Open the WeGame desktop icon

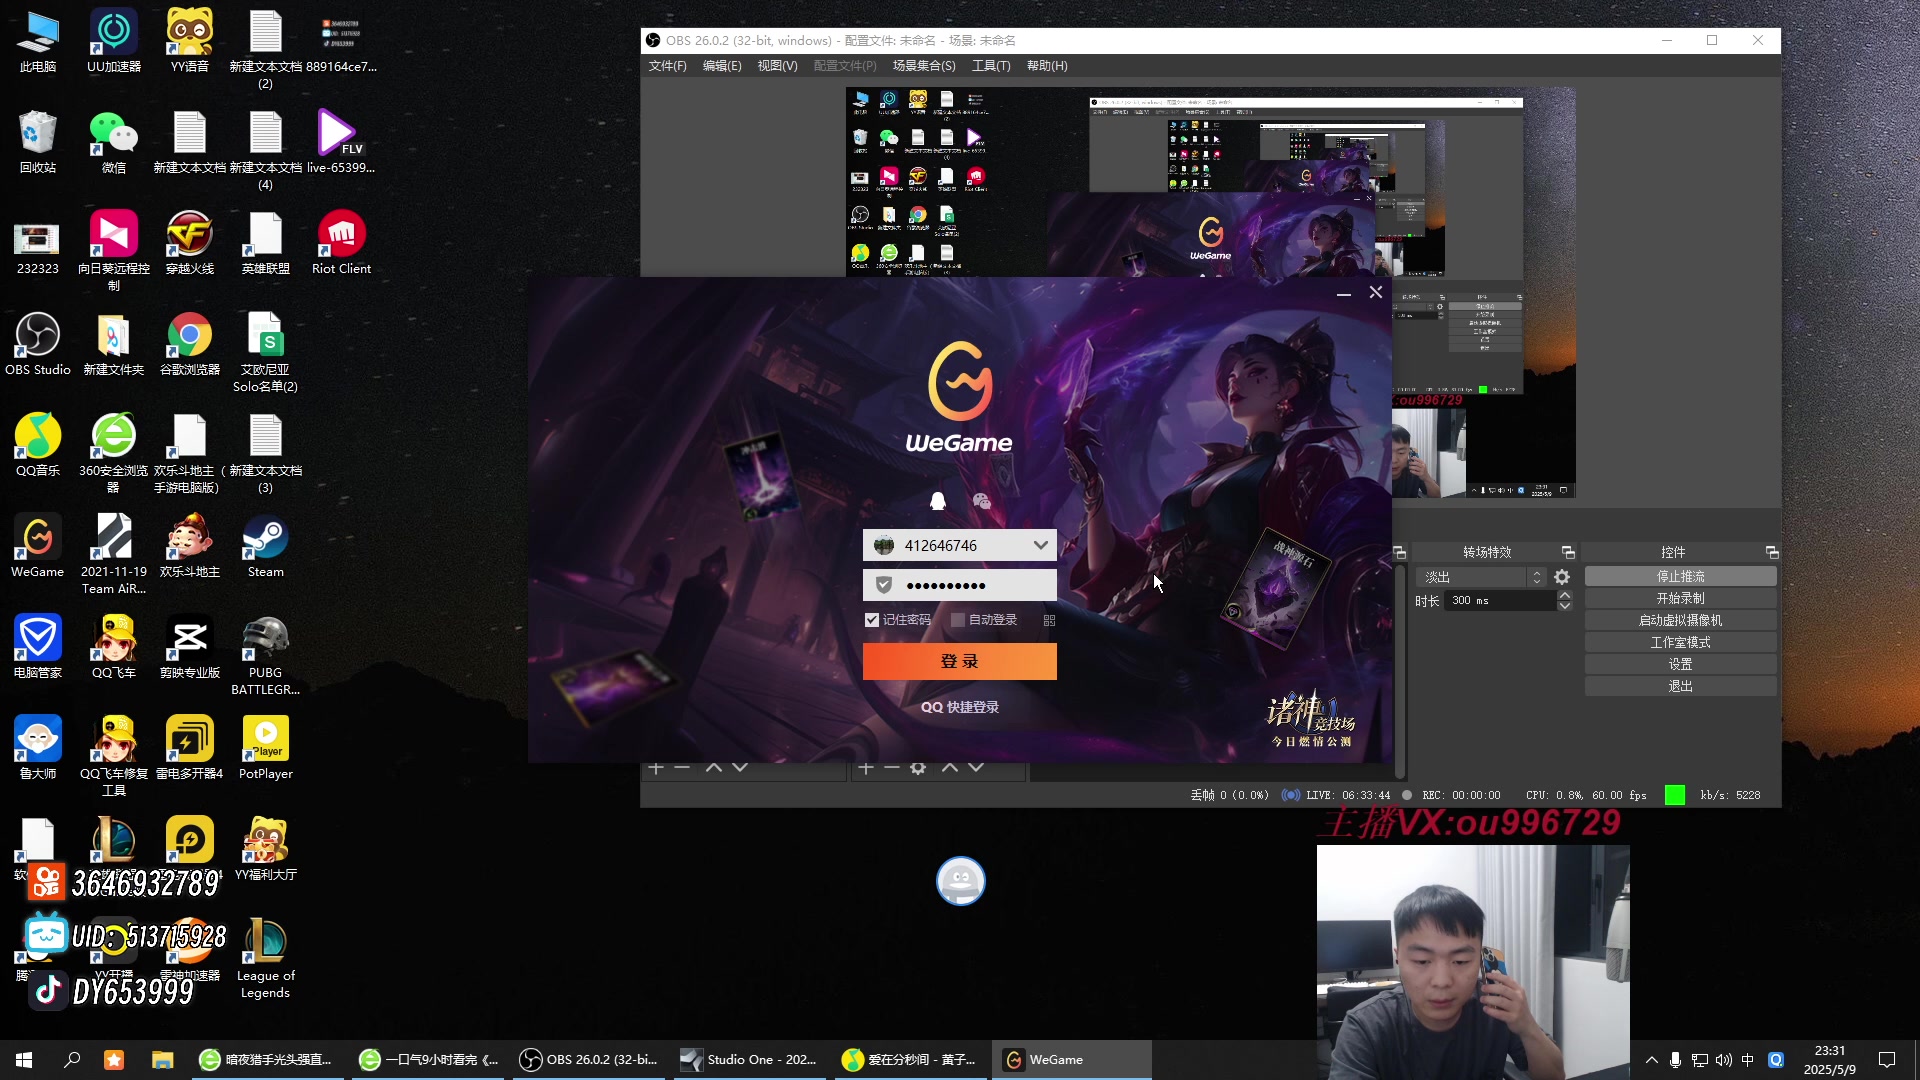click(38, 546)
